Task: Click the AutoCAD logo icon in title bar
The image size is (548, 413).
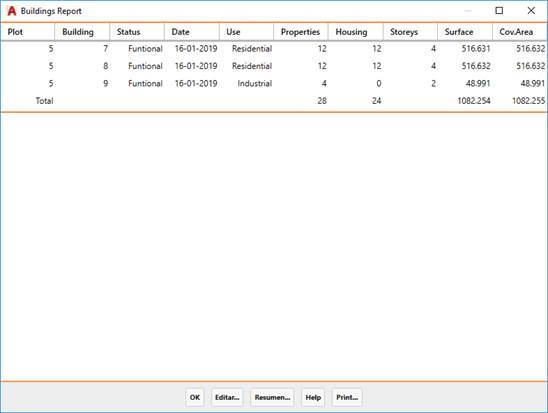Action: [x=12, y=11]
